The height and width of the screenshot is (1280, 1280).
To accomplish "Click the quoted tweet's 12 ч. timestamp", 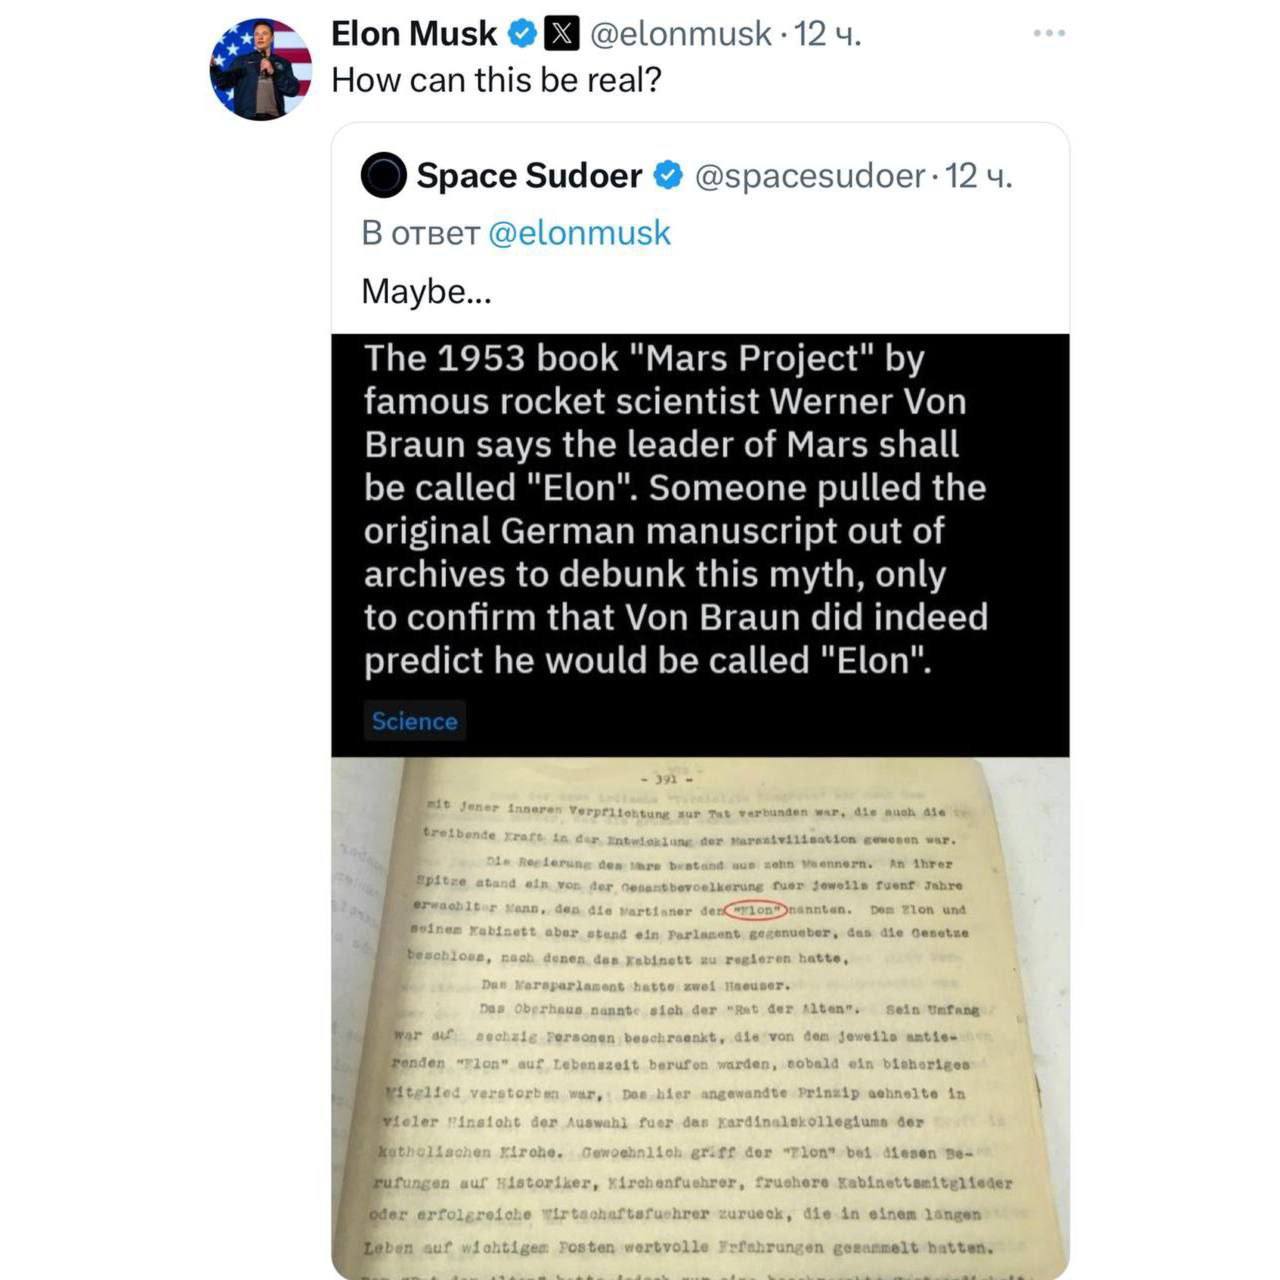I will tap(979, 176).
